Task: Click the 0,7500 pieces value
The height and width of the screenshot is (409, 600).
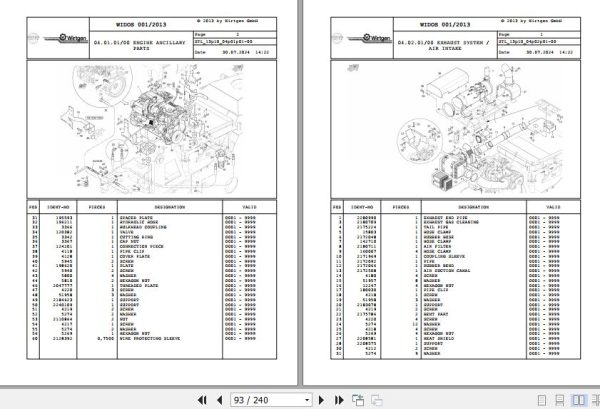Action: point(105,339)
